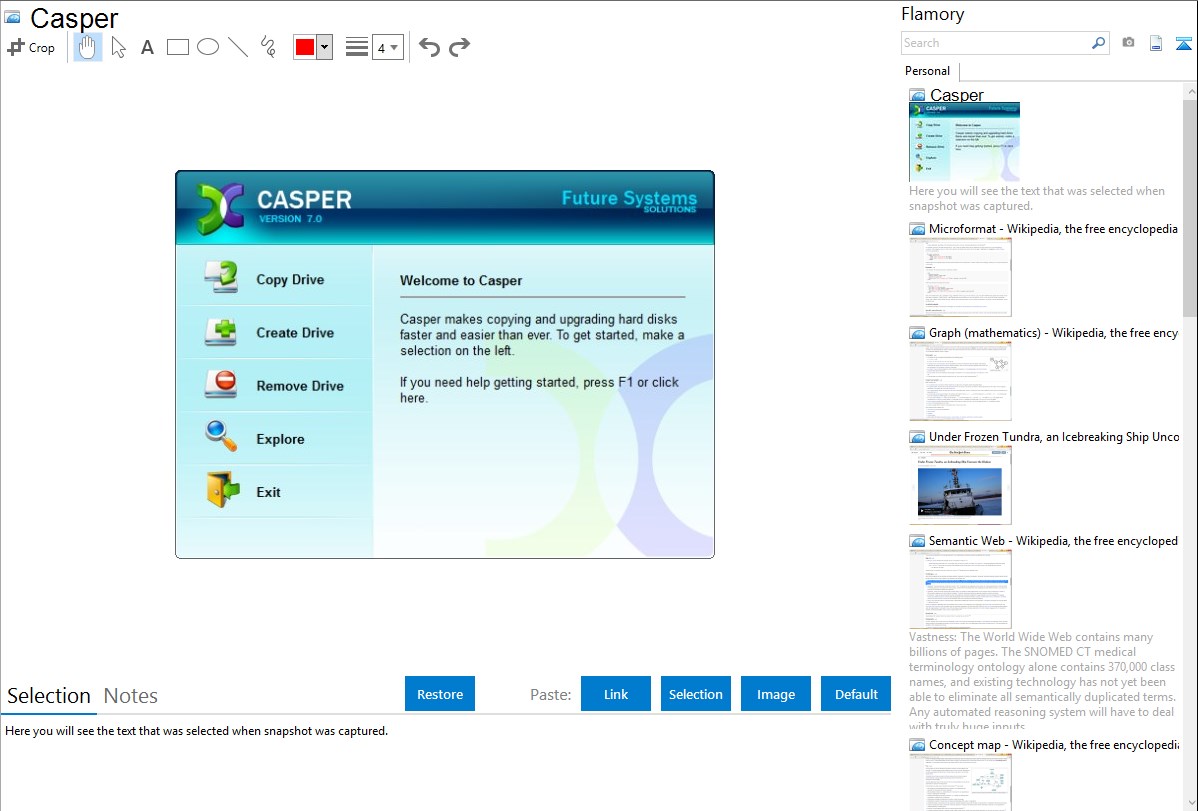Open the Graph (mathematics) snapshot thumbnail
This screenshot has width=1198, height=811.
pyautogui.click(x=960, y=381)
